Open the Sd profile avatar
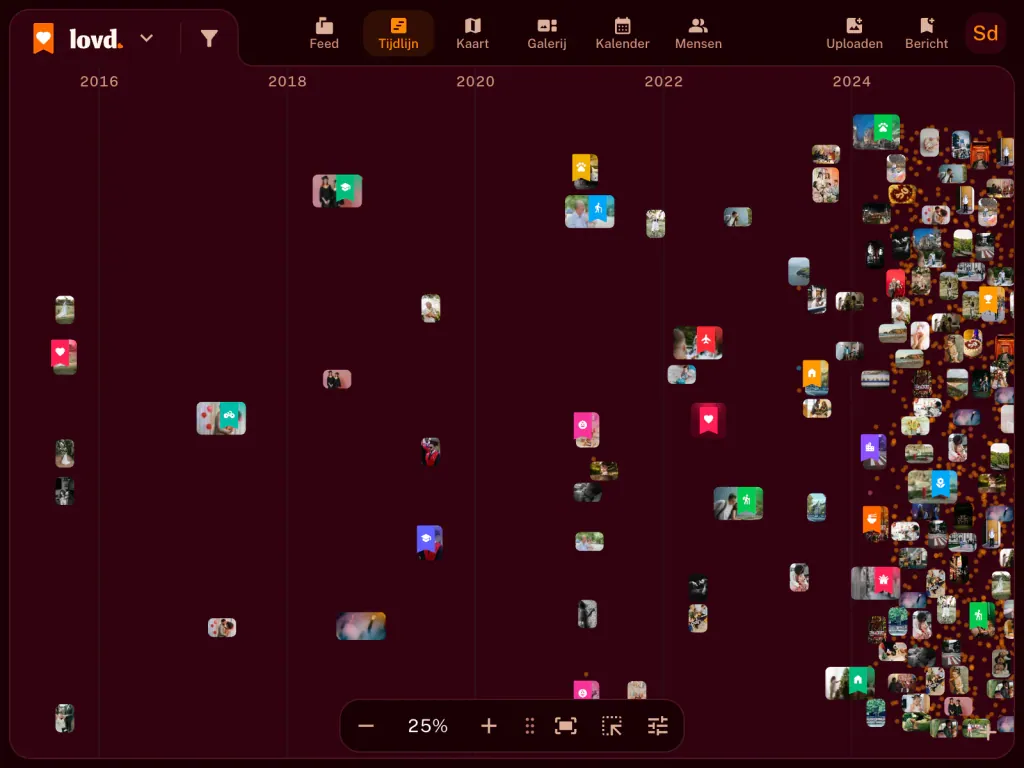 coord(985,33)
